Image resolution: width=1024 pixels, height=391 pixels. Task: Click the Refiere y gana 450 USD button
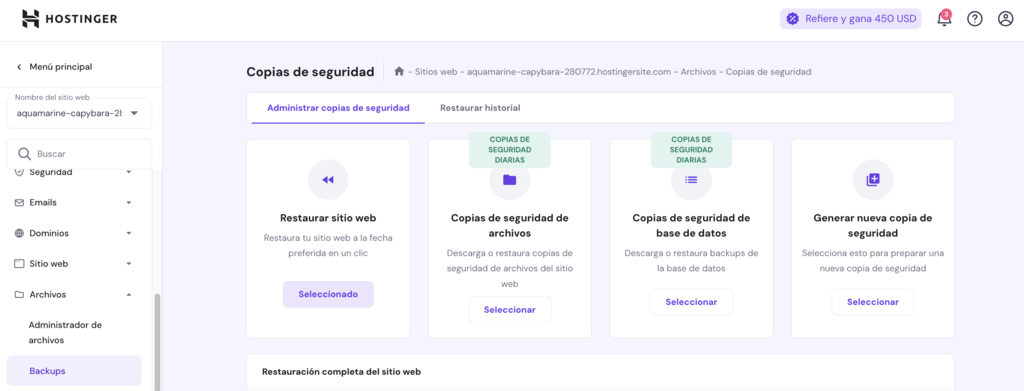tap(850, 19)
